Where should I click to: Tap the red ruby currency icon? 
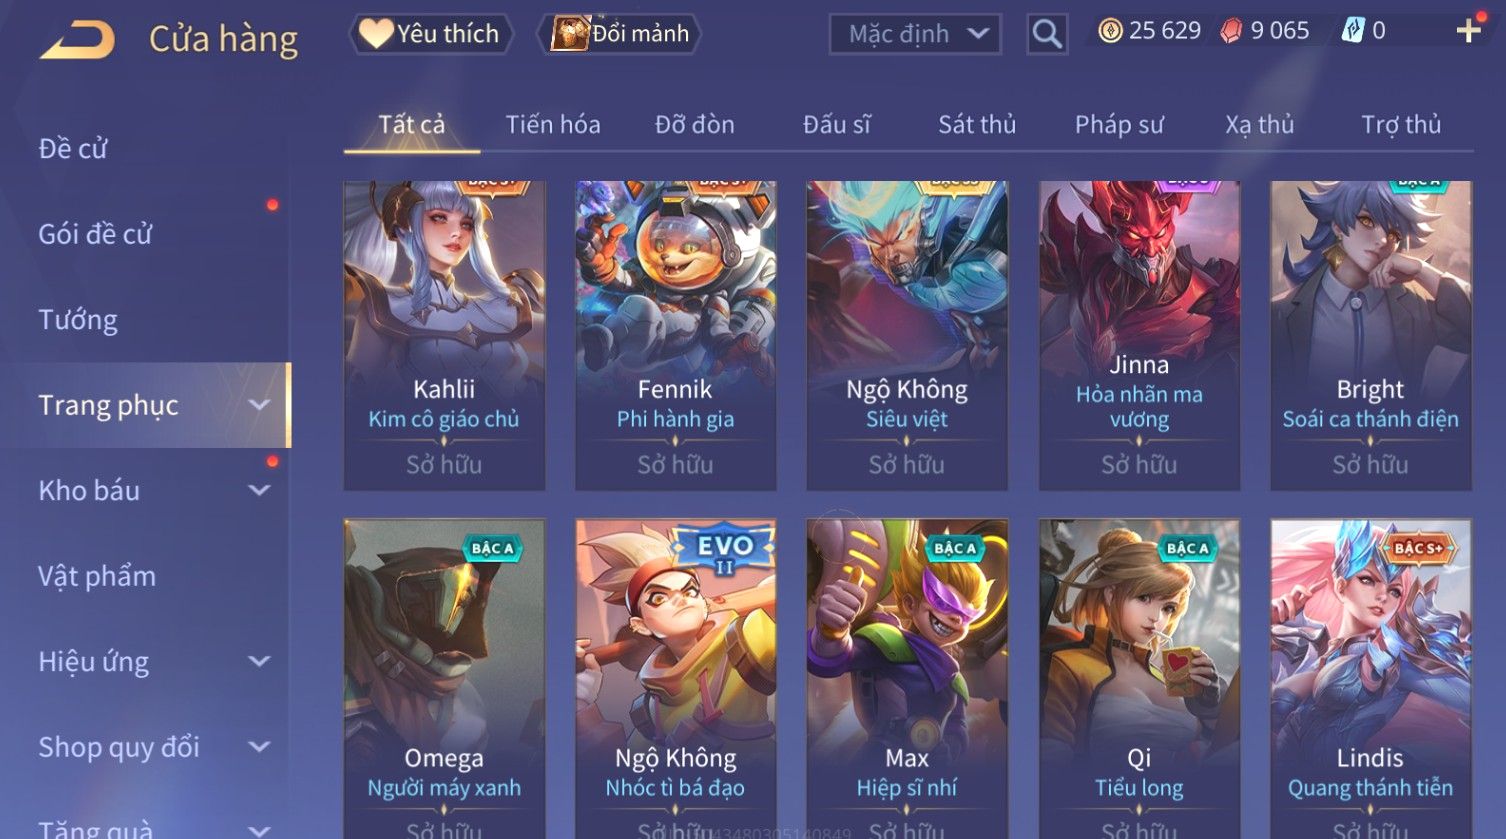[x=1231, y=32]
